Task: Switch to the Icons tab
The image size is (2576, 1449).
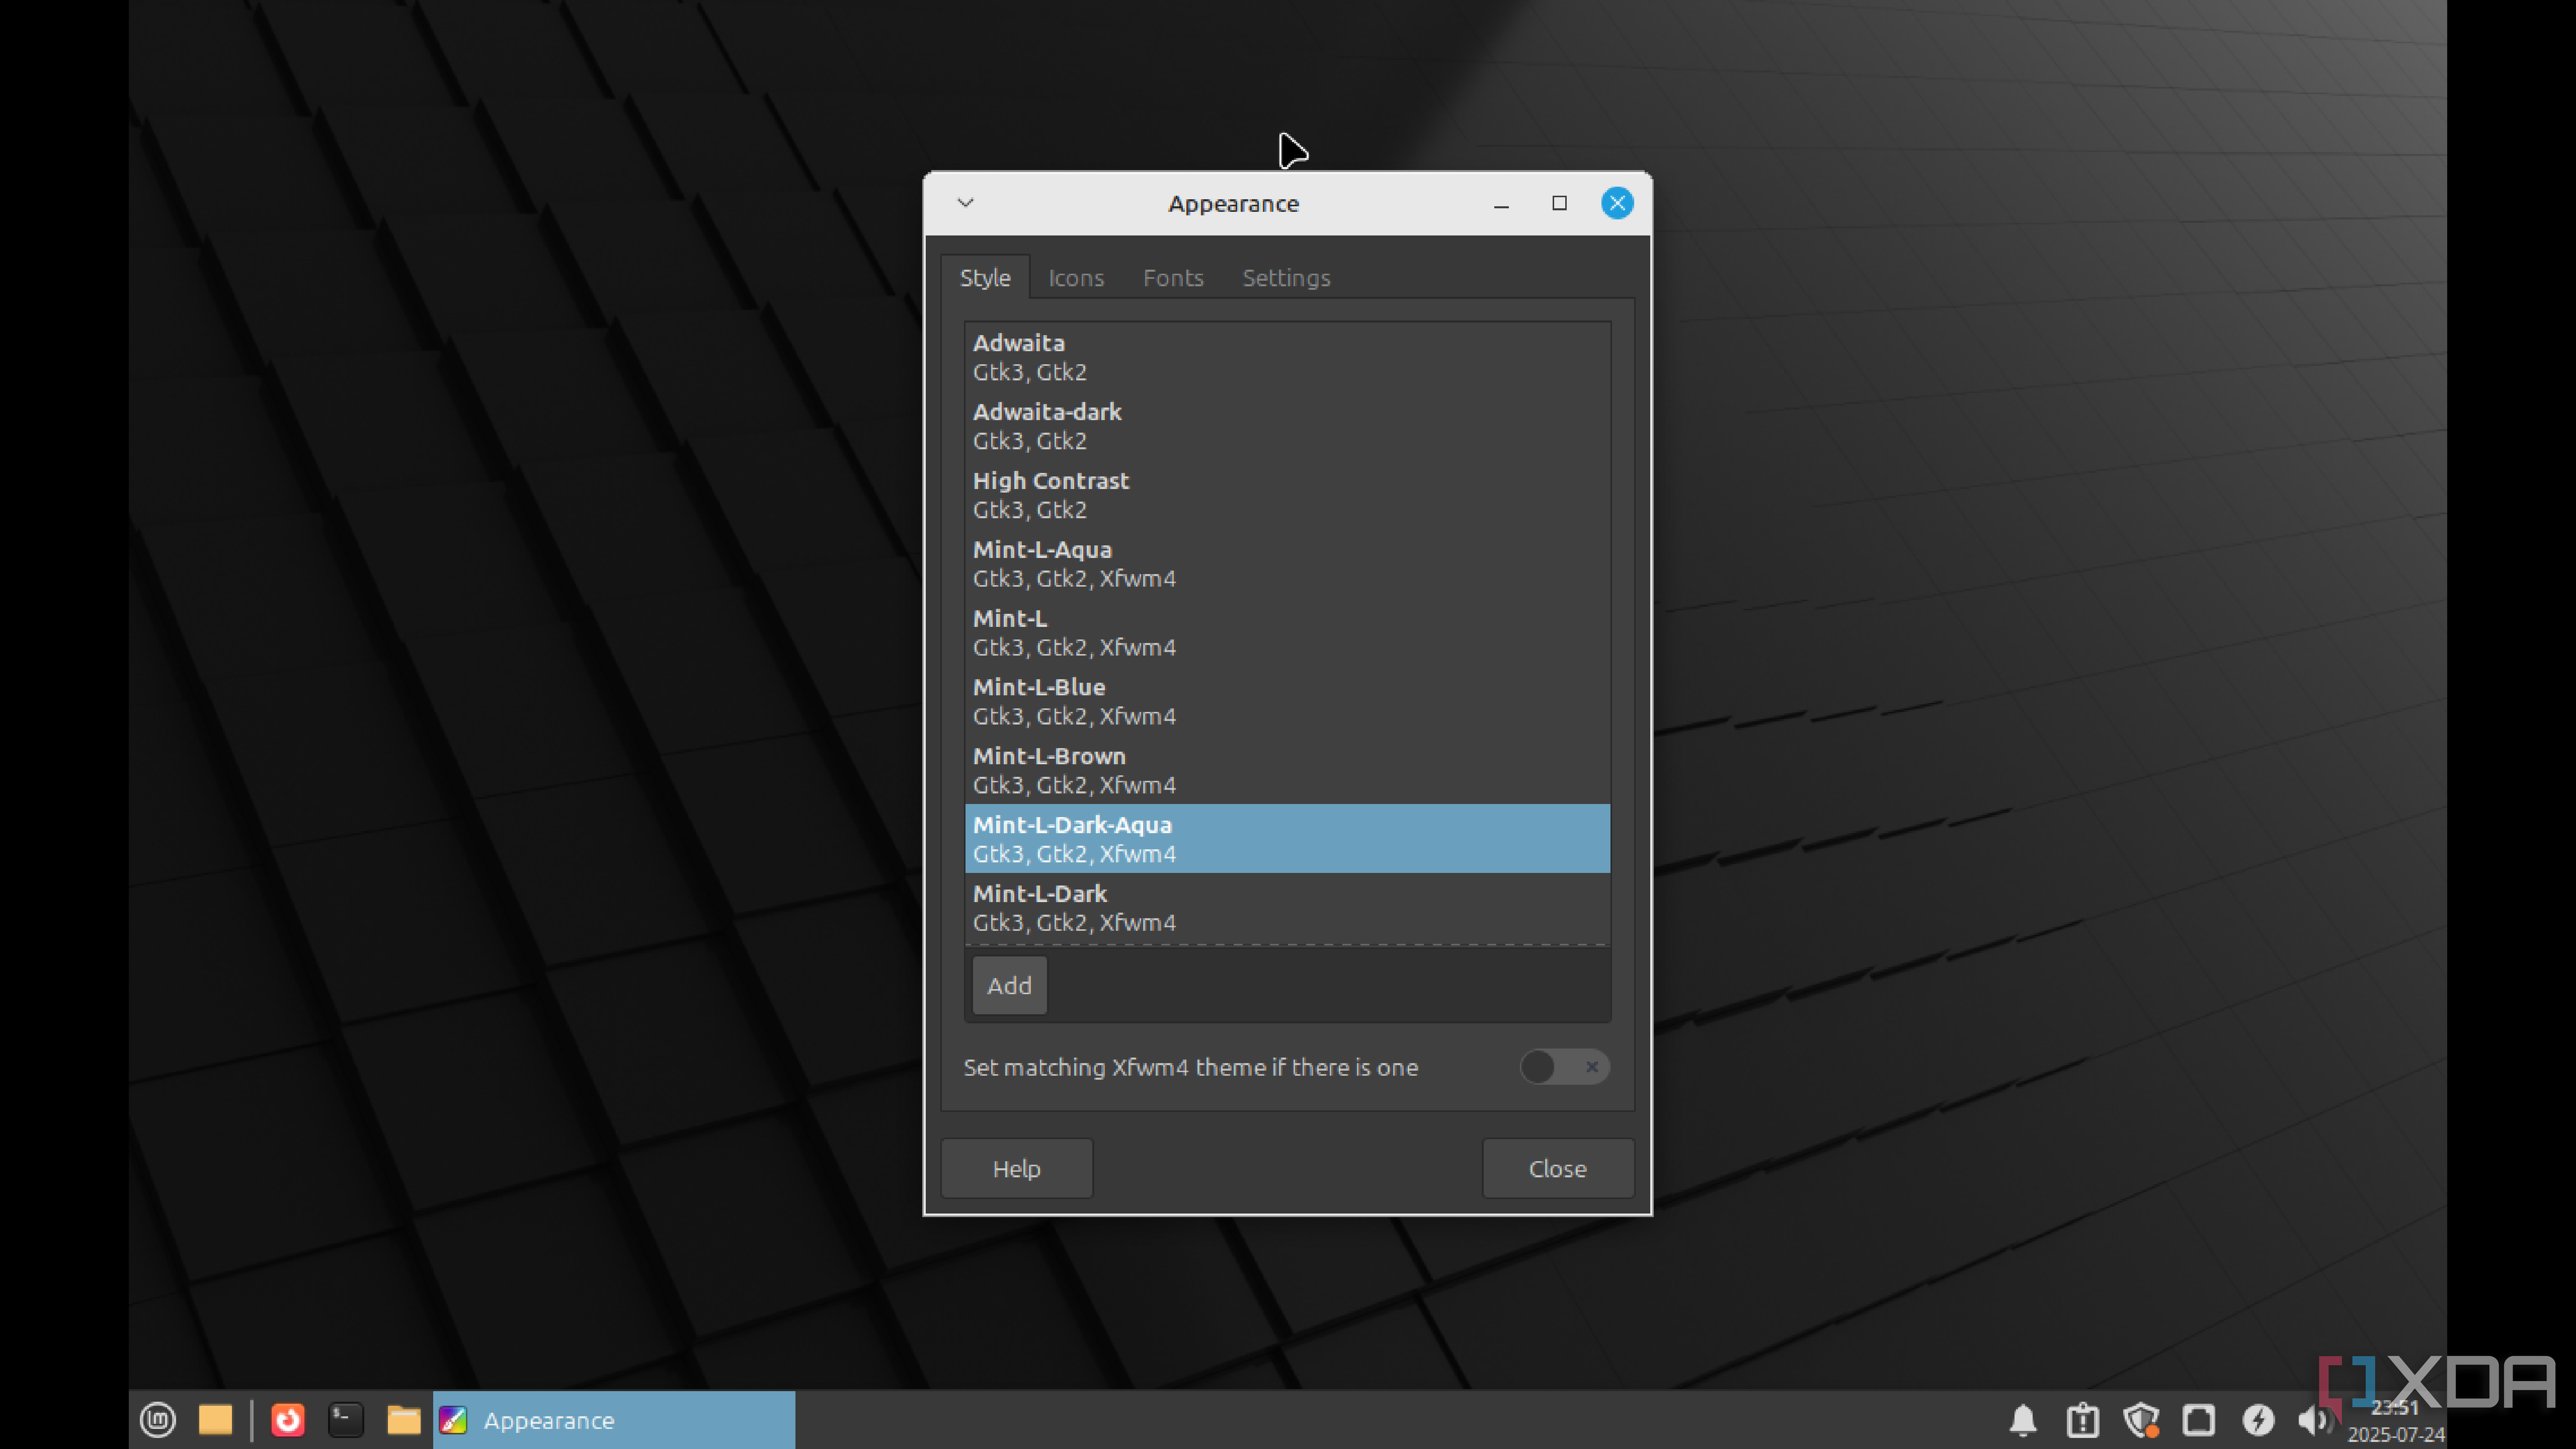Action: coord(1076,278)
